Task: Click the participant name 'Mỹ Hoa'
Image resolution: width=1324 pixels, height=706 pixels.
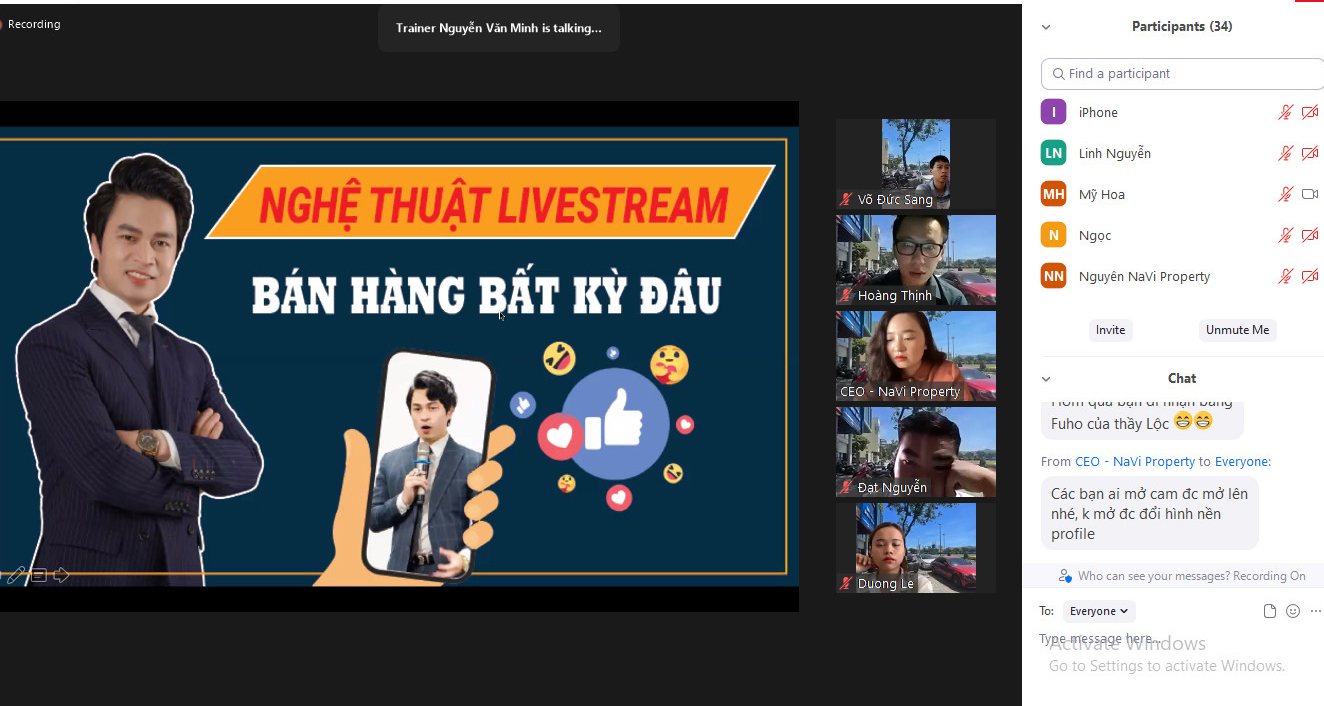Action: 1102,194
